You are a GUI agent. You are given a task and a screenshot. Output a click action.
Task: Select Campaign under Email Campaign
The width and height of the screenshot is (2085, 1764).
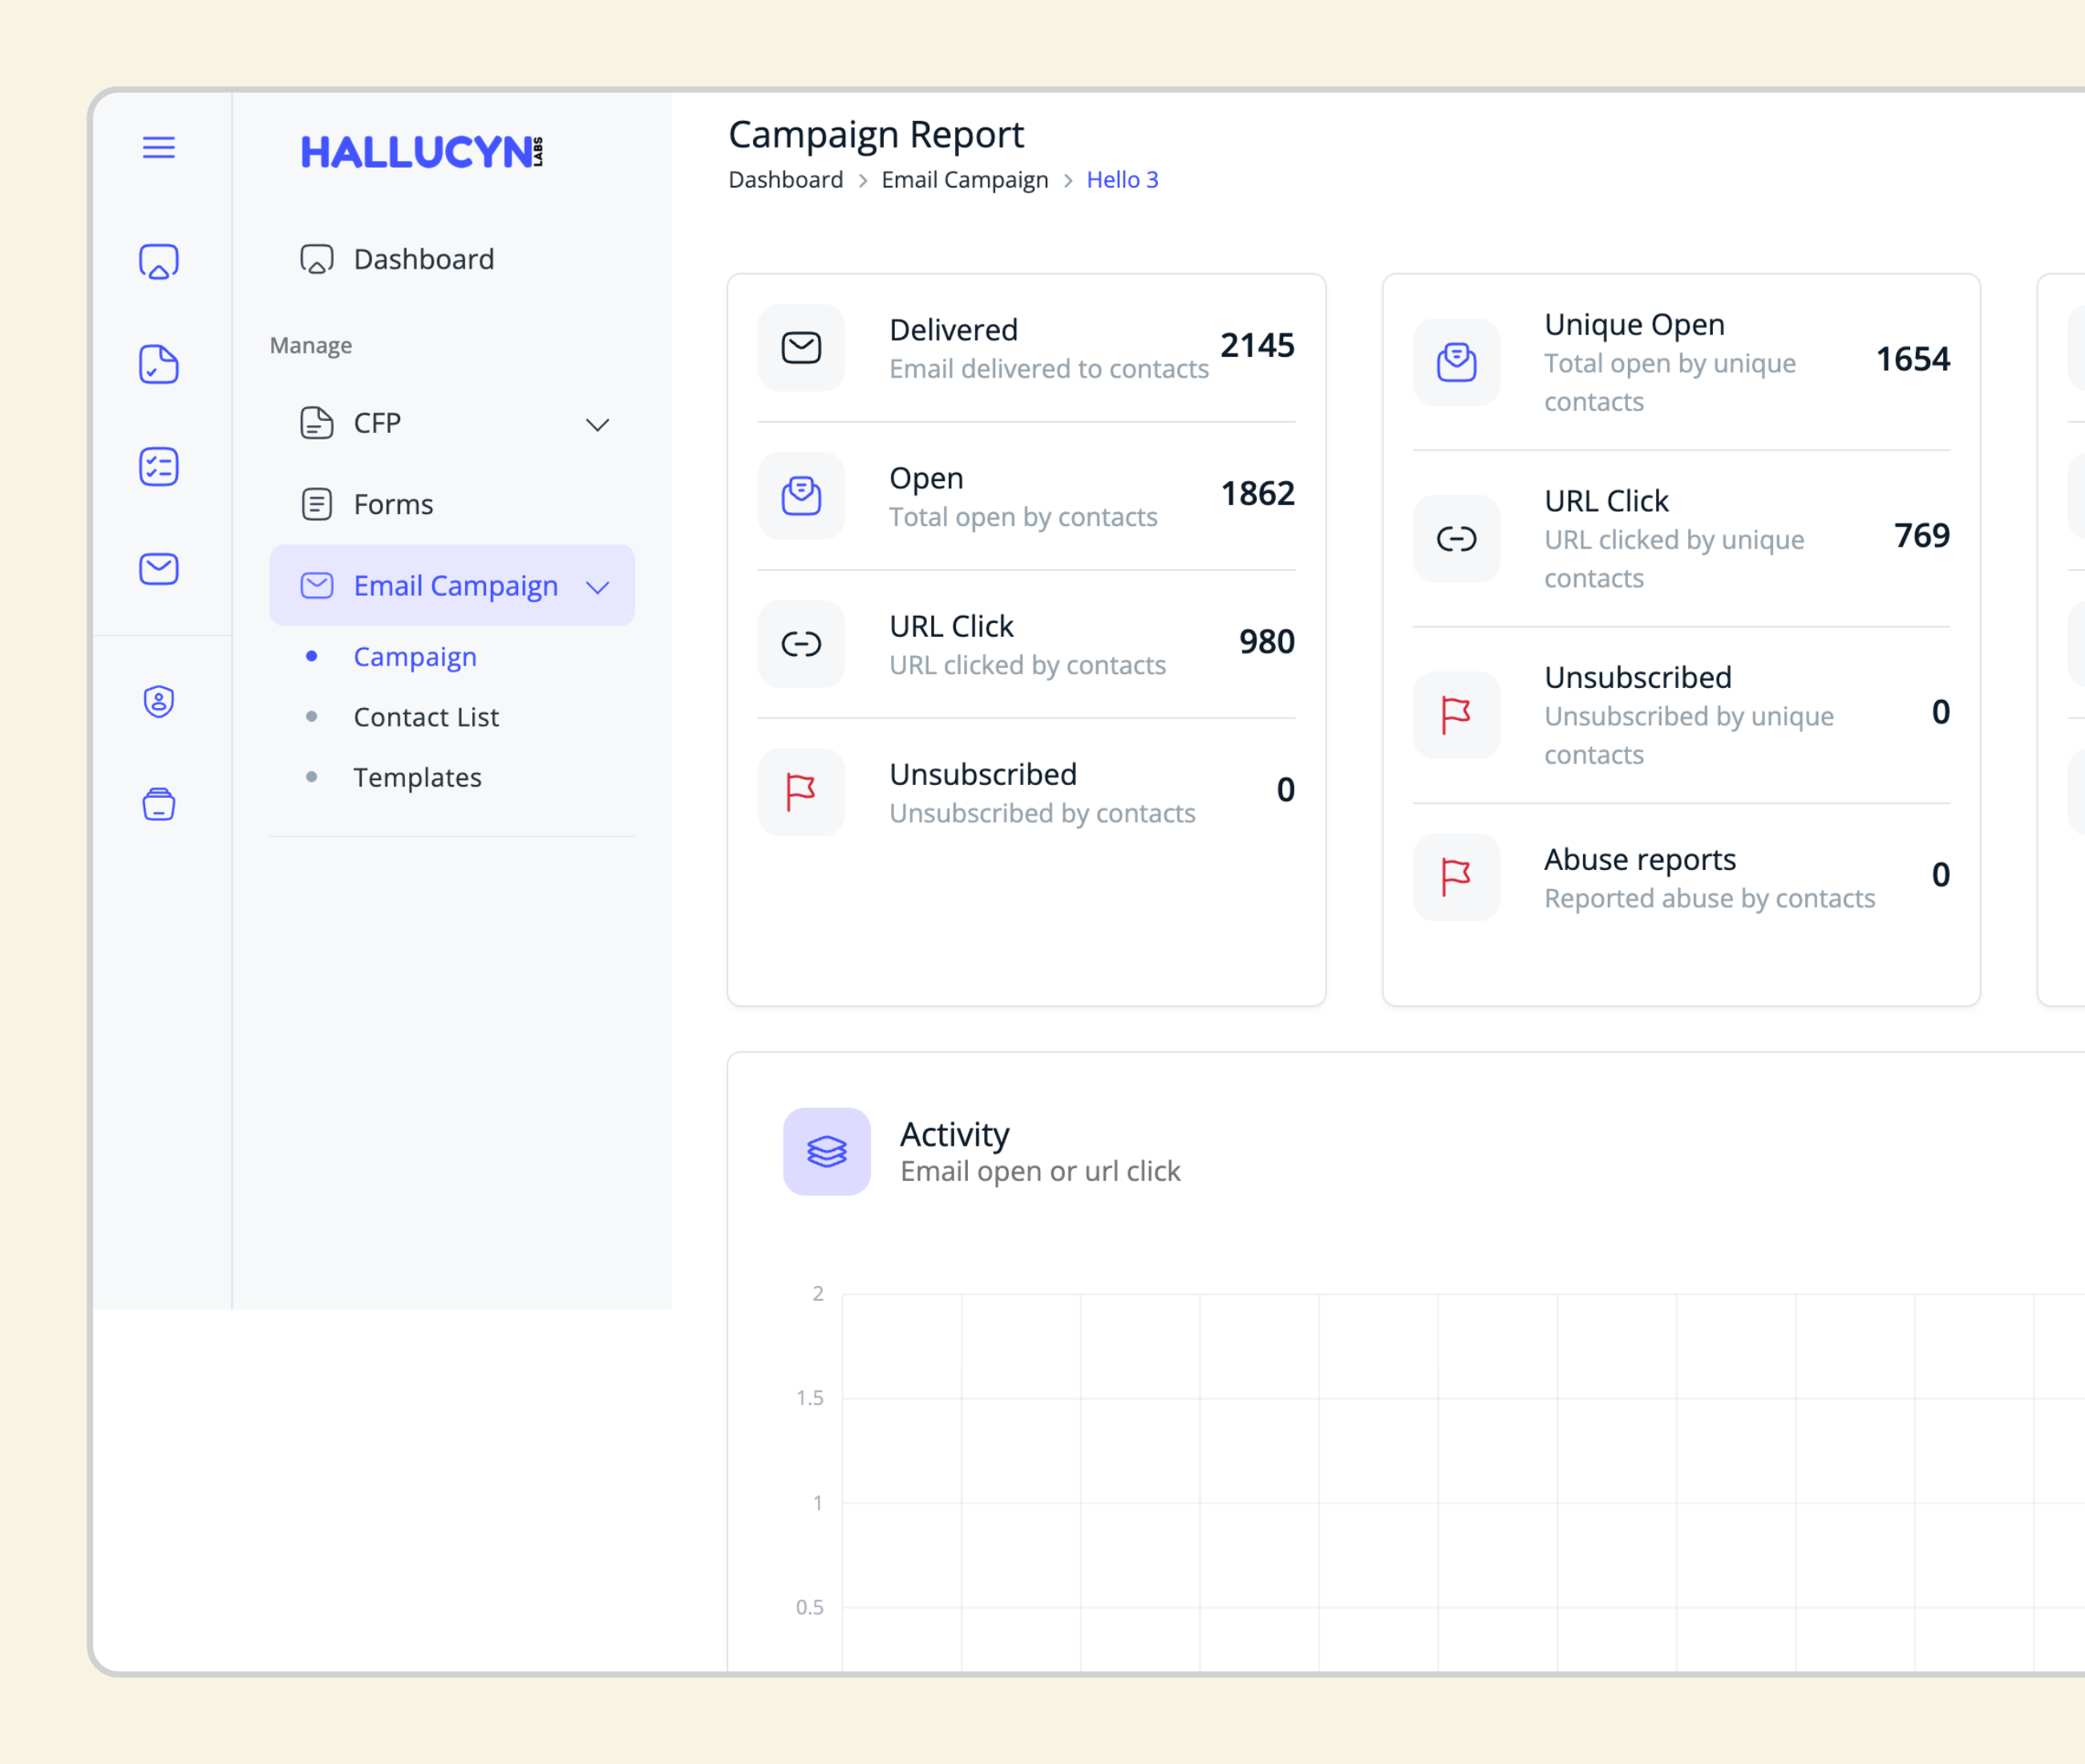tap(415, 657)
